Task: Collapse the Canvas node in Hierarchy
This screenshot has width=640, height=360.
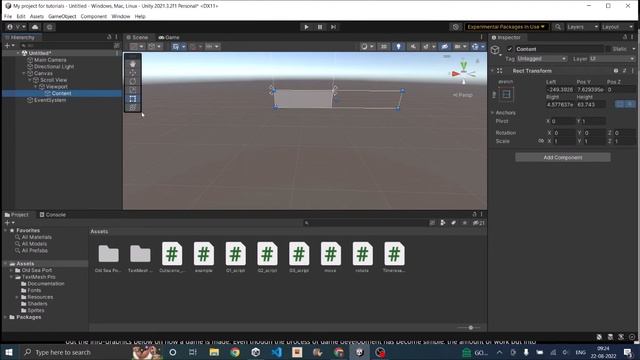Action: pos(24,73)
